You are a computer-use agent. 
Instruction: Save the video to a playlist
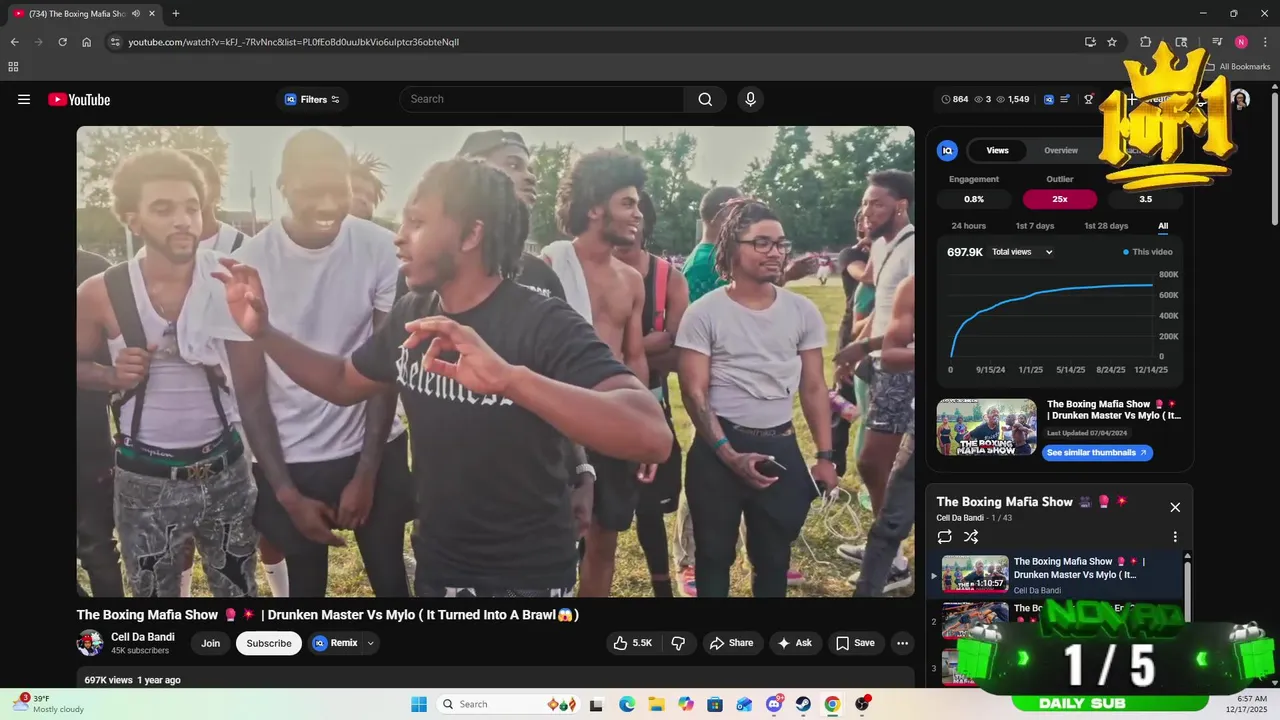pos(856,643)
